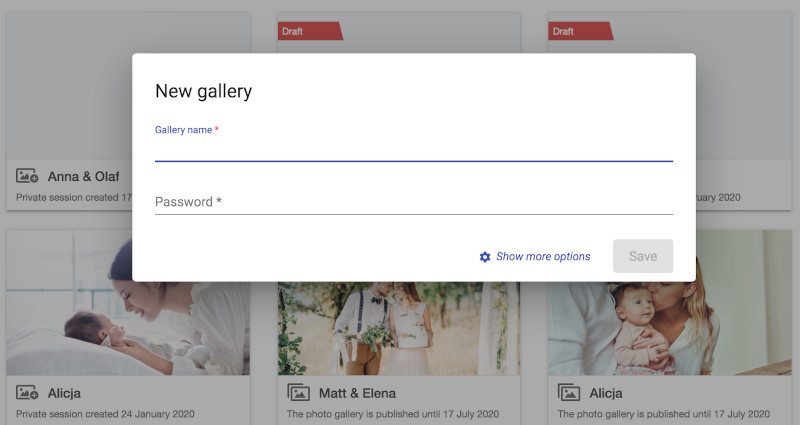The image size is (800, 425).
Task: Click Alicja title of private session card
Action: coord(64,393)
